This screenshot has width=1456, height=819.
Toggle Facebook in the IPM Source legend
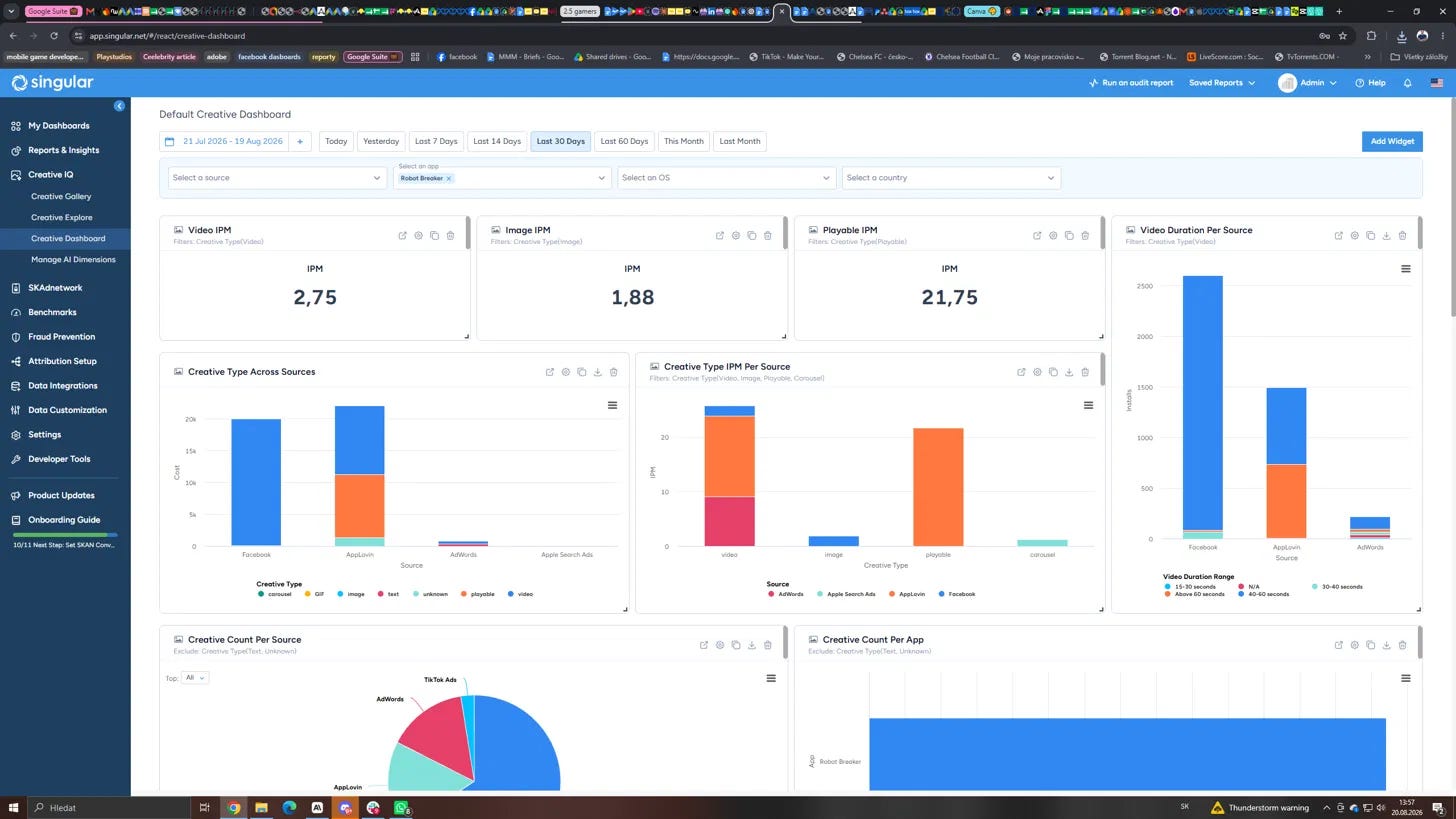957,594
